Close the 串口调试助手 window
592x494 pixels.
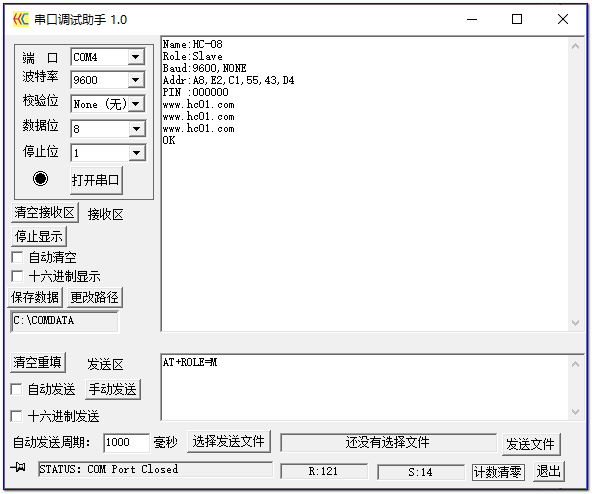563,19
